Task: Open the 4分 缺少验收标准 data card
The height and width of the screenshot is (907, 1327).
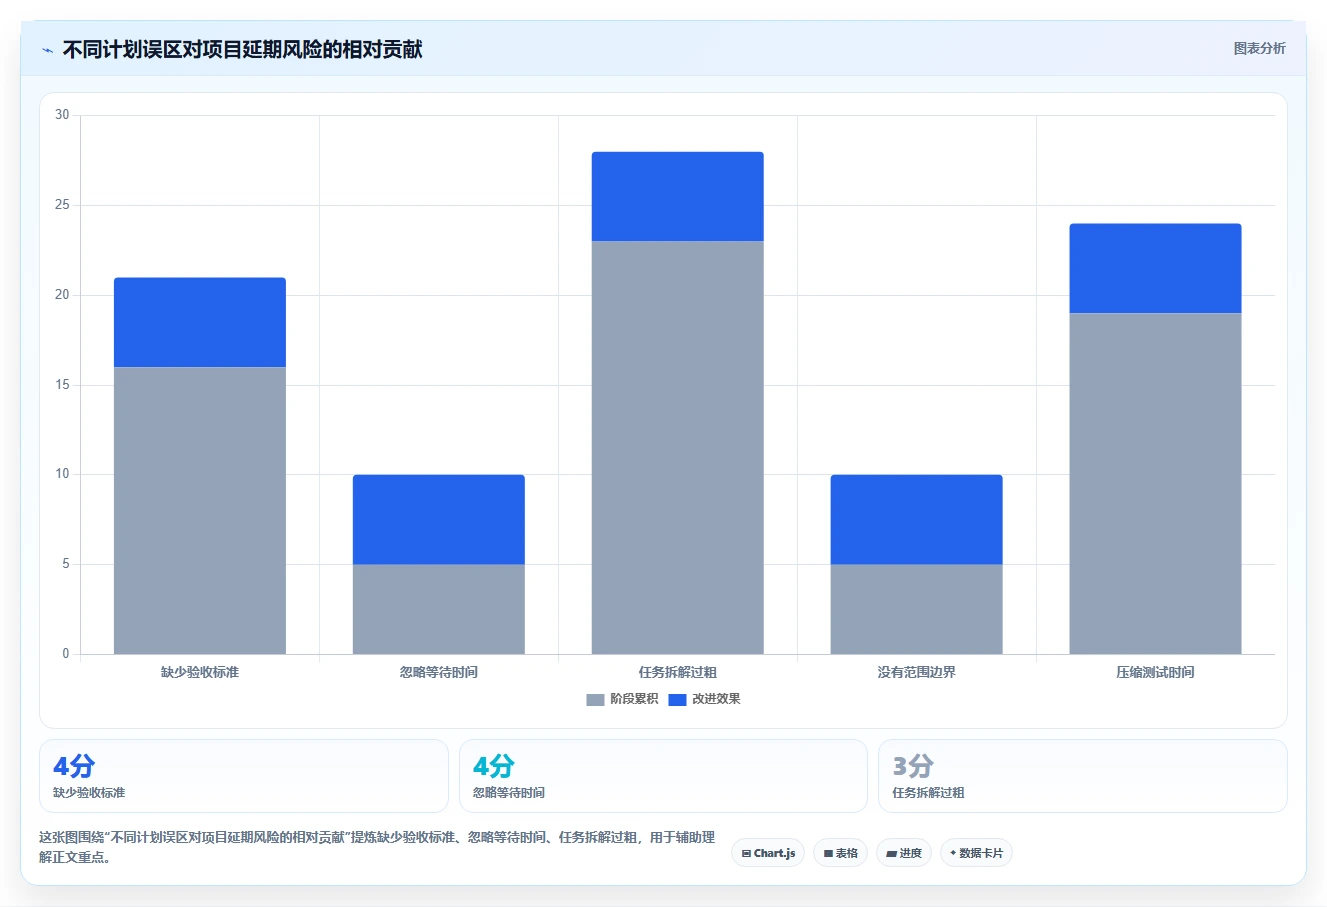Action: click(x=244, y=776)
